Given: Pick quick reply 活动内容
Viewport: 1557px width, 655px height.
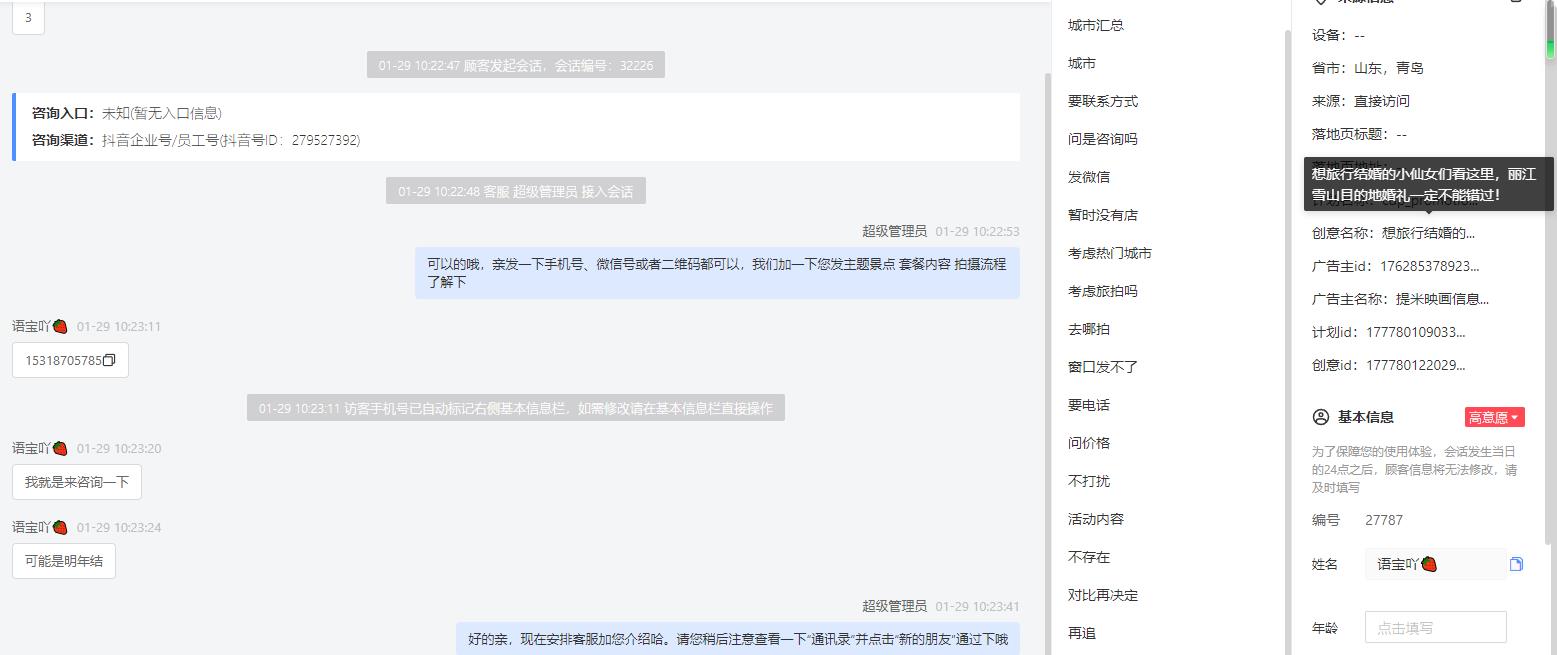Looking at the screenshot, I should [1095, 519].
